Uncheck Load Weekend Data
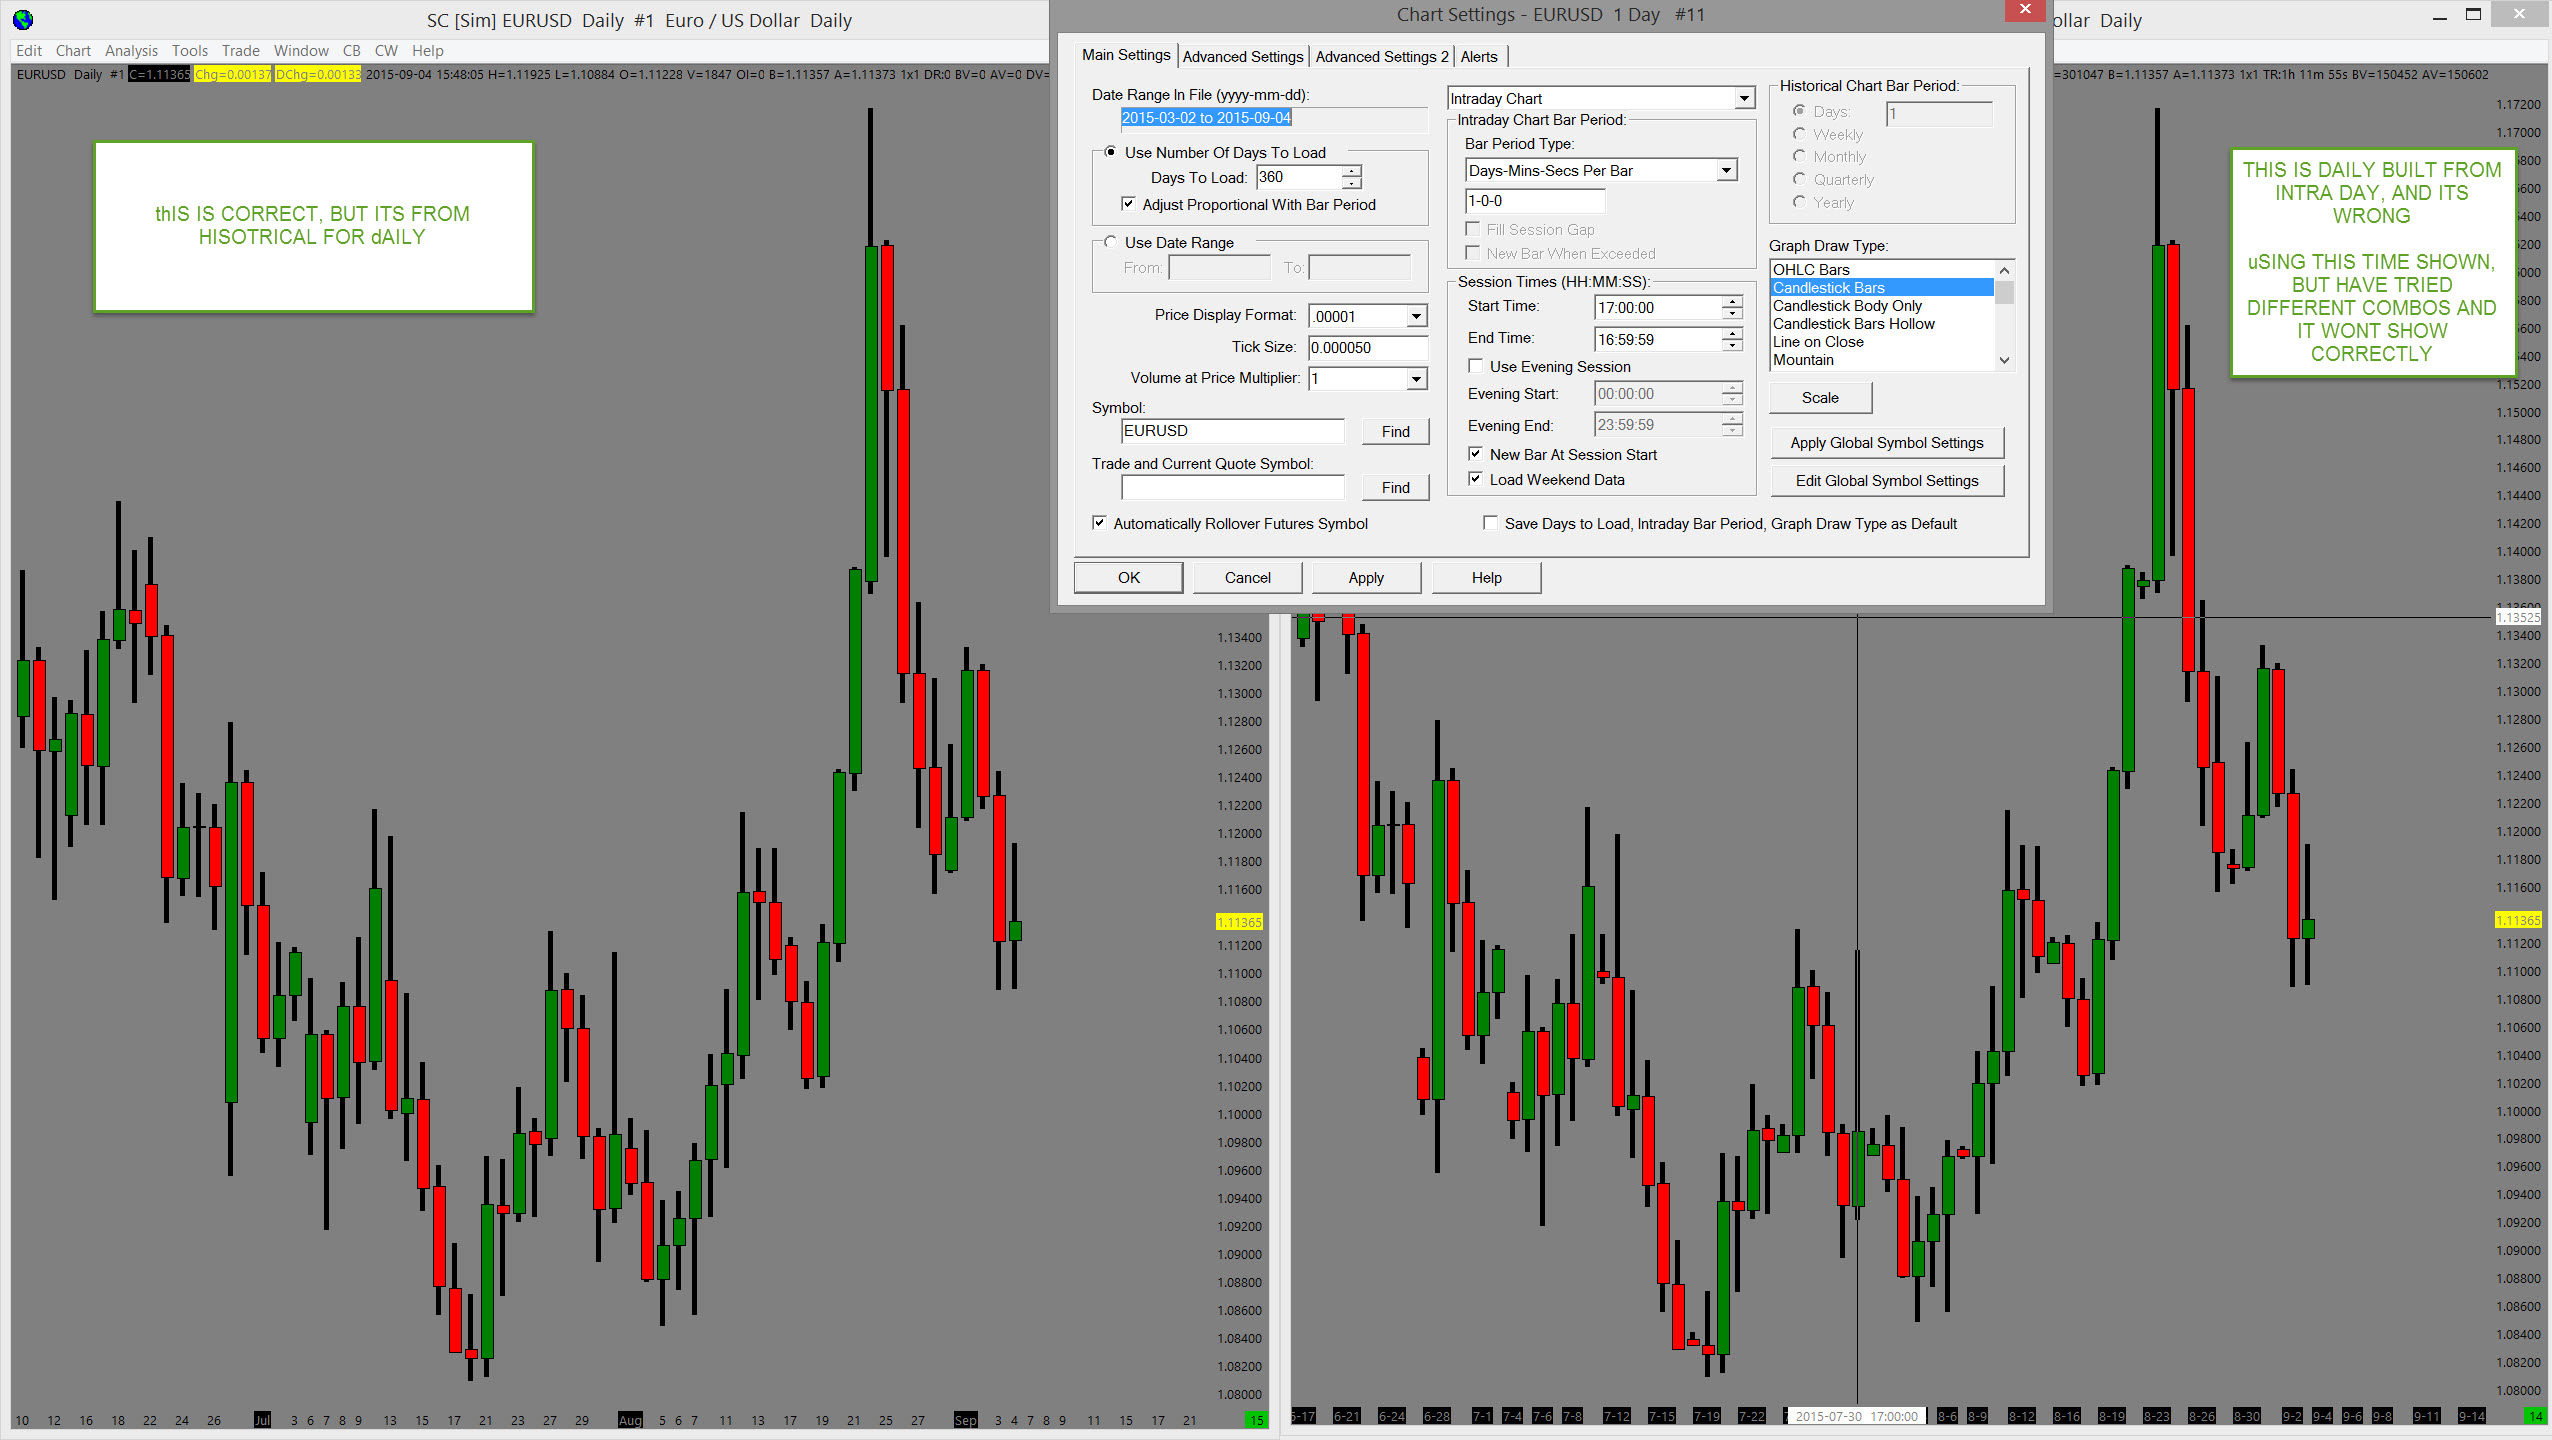The image size is (2552, 1440). [x=1475, y=479]
